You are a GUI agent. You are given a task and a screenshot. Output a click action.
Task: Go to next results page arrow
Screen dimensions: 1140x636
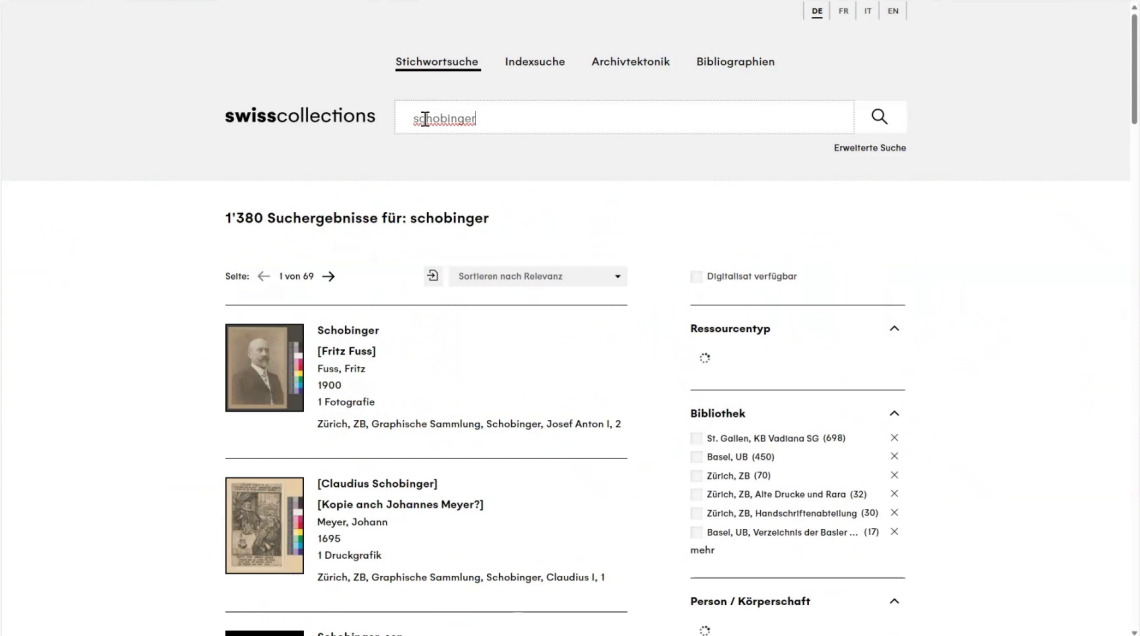328,277
